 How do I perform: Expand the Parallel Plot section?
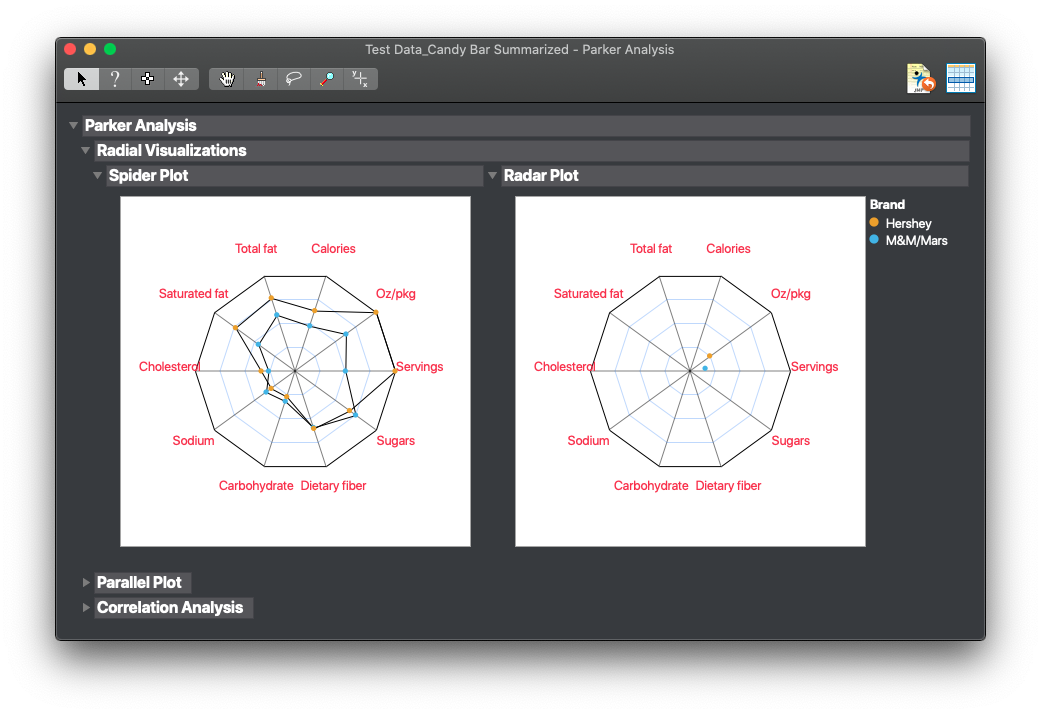point(86,582)
